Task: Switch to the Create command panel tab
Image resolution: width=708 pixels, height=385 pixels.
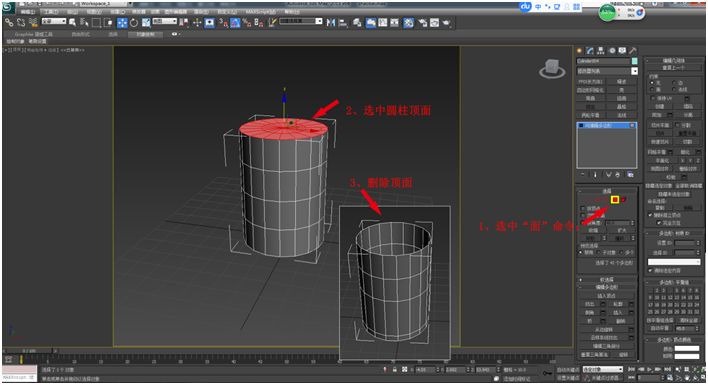Action: point(579,51)
